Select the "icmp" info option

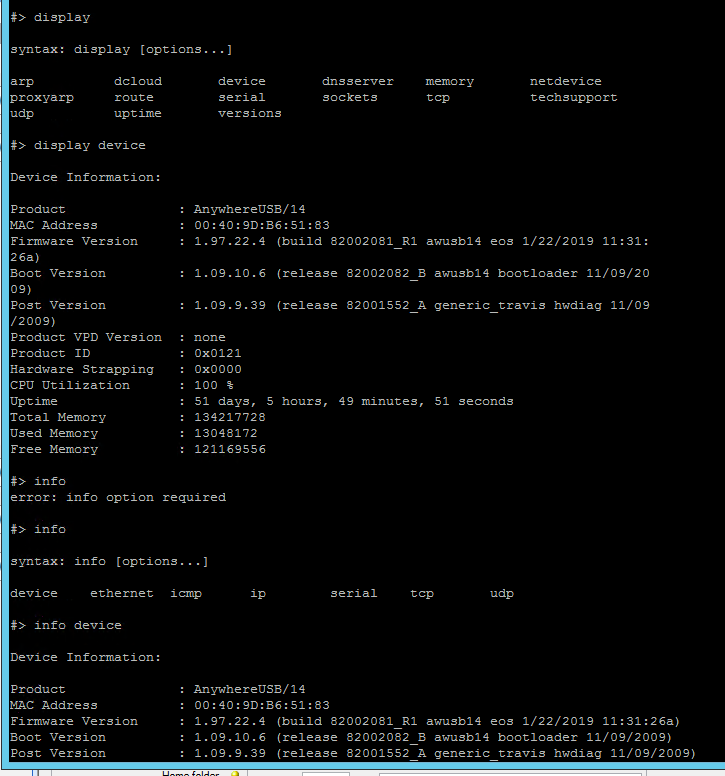186,594
